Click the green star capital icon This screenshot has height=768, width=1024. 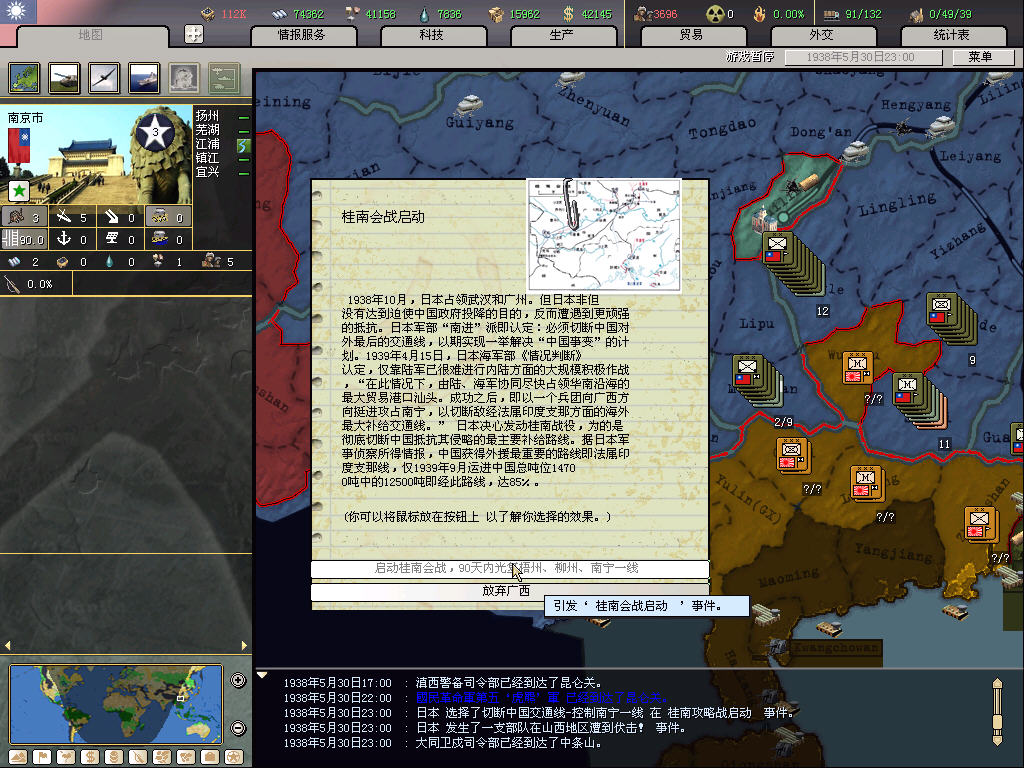[19, 191]
